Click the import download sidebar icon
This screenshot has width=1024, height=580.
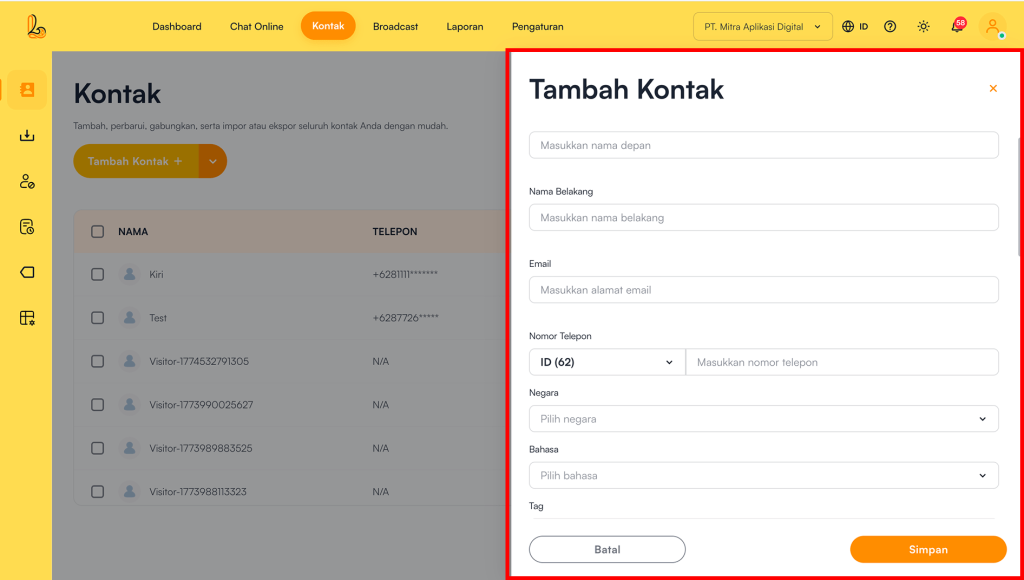[x=27, y=136]
